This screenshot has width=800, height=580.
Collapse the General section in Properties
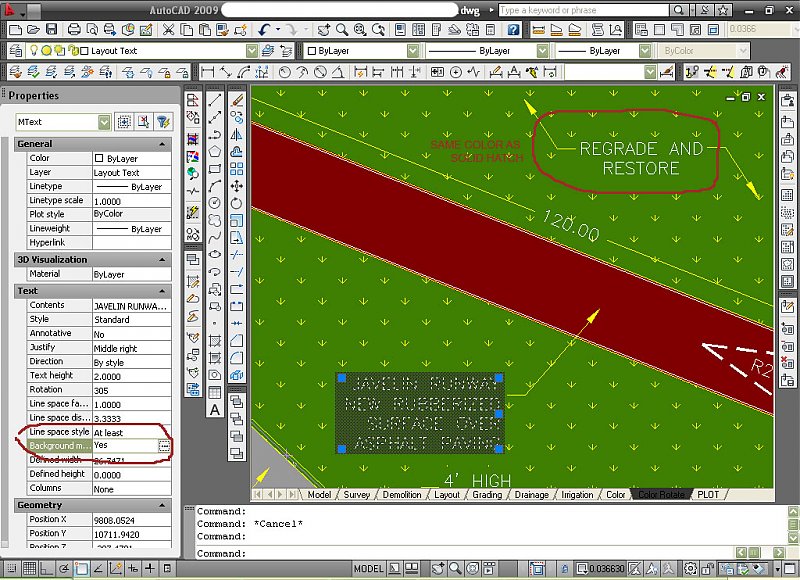point(162,144)
